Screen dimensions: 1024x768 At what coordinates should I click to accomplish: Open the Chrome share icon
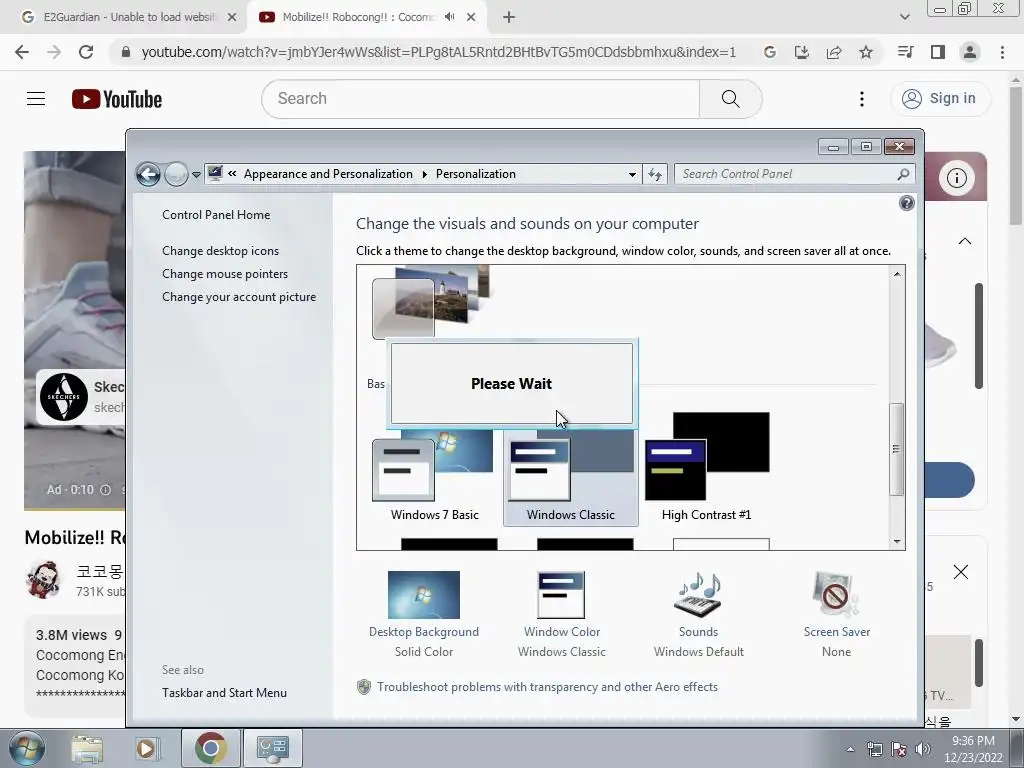point(834,52)
